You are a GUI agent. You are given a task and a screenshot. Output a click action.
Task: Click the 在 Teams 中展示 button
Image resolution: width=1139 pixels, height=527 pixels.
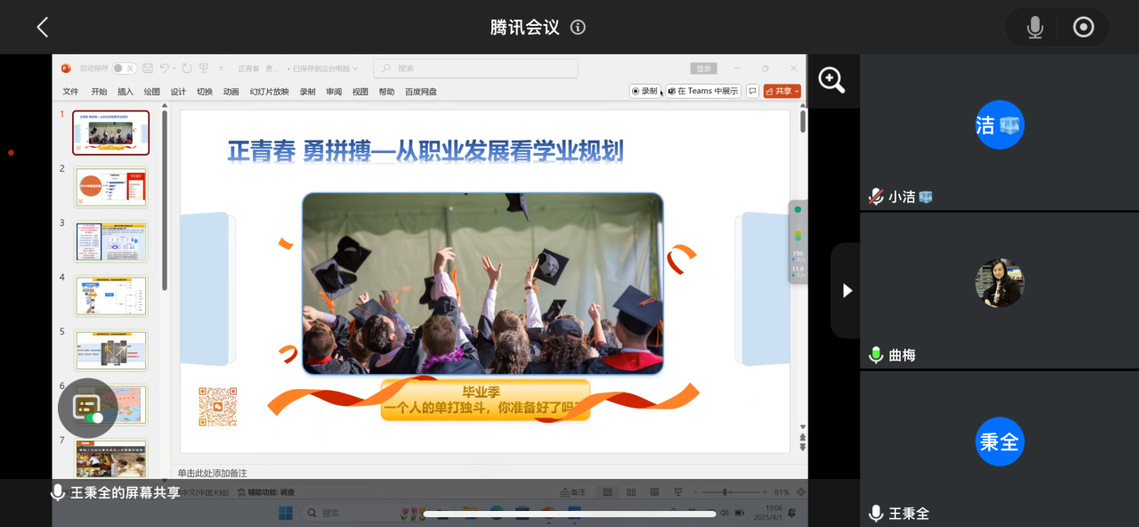point(702,91)
